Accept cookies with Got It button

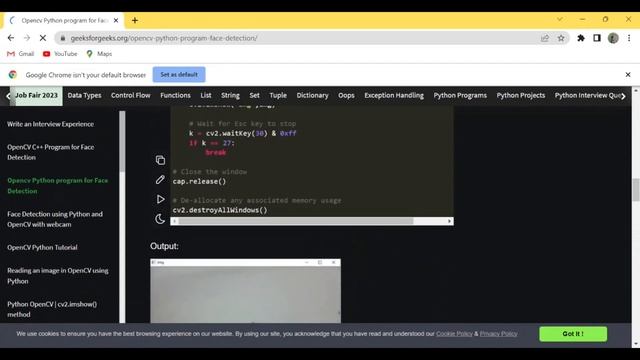click(x=573, y=334)
